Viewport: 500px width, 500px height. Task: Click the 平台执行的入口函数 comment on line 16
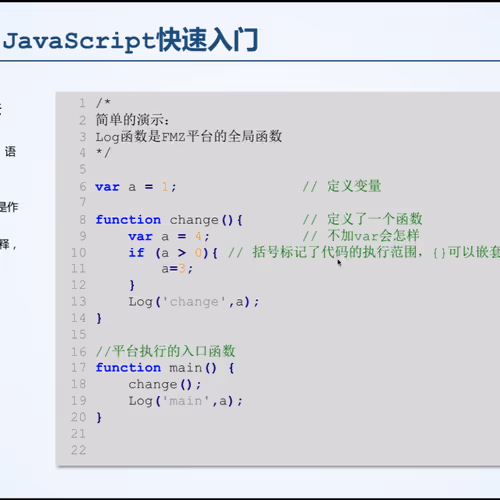coord(166,351)
